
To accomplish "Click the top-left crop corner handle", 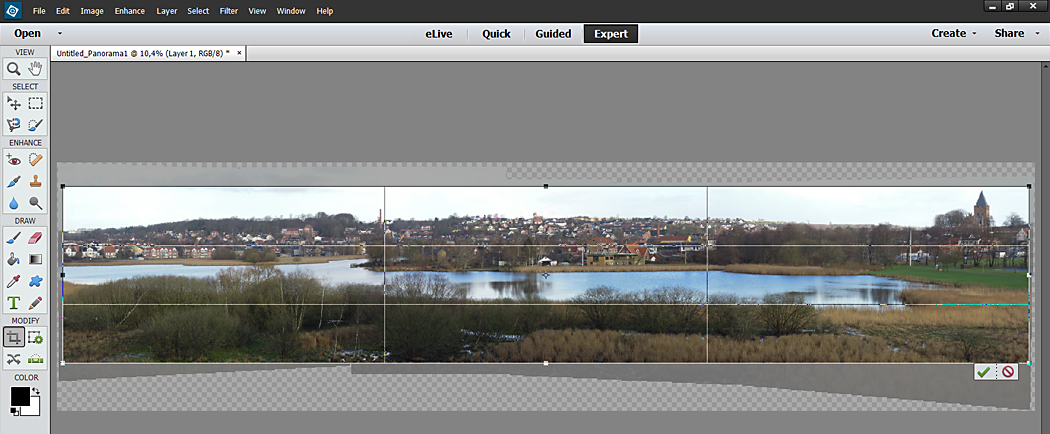I will pyautogui.click(x=63, y=186).
